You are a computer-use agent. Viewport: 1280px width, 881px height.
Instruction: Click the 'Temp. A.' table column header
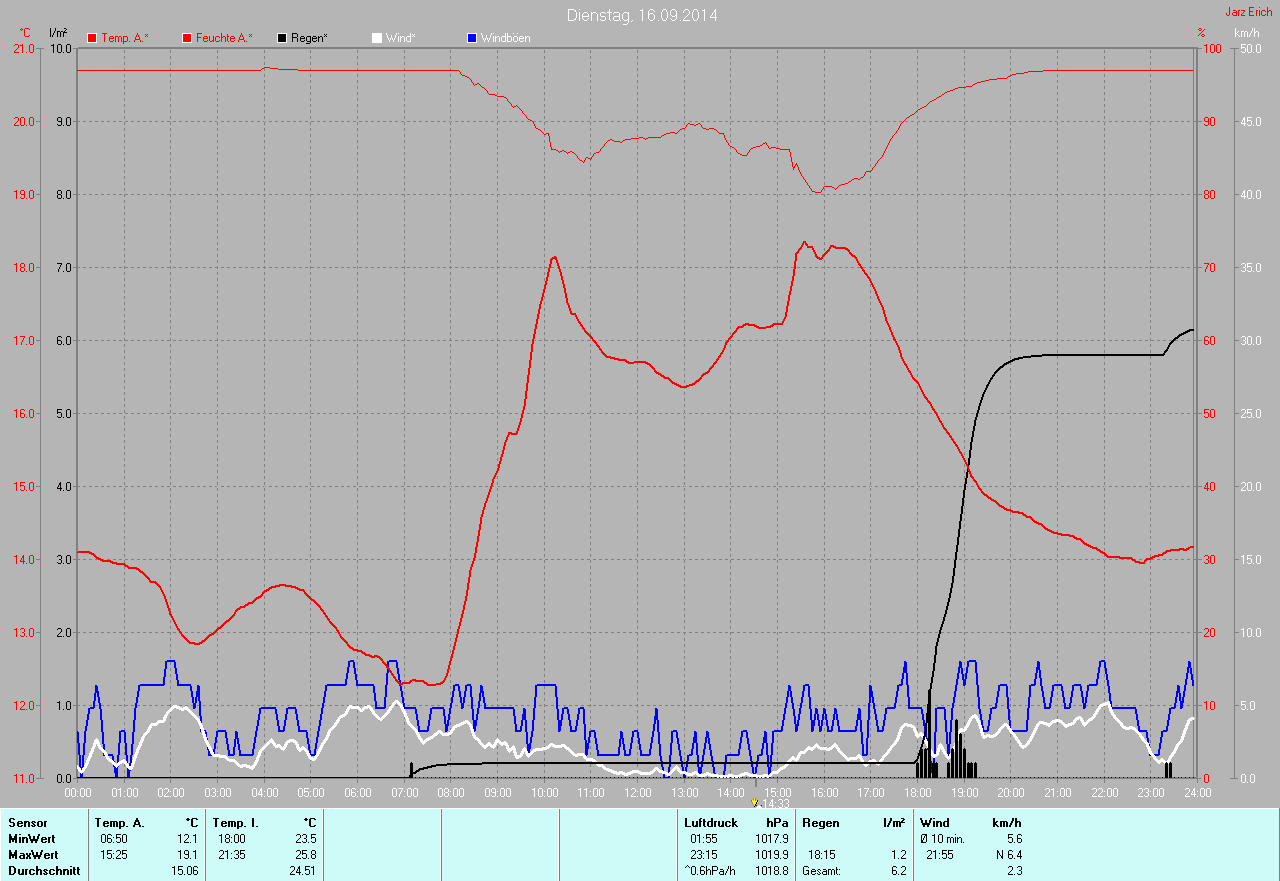[x=120, y=822]
